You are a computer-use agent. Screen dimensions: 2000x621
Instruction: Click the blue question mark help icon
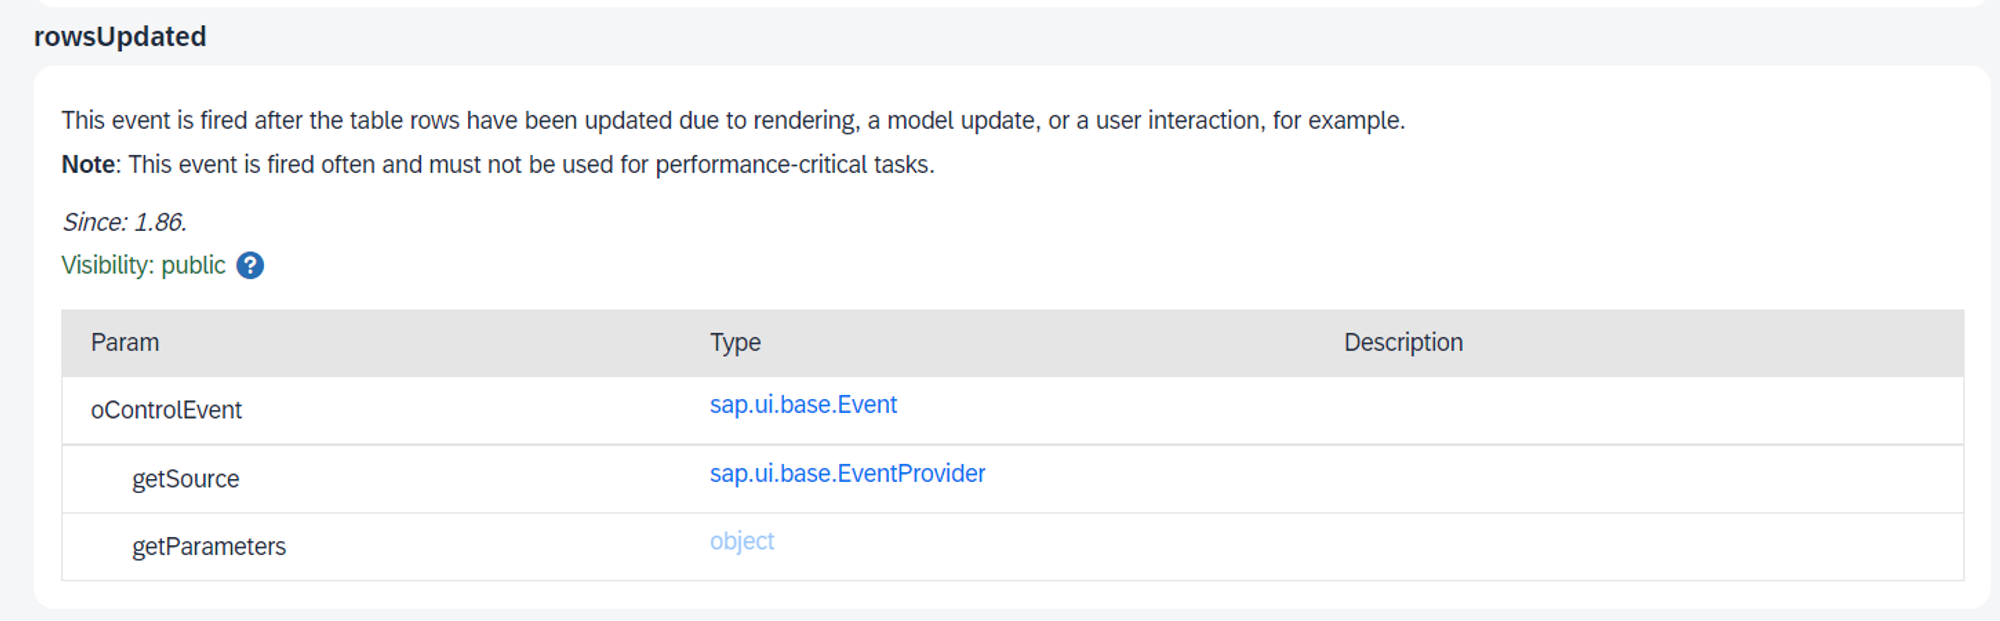point(250,265)
